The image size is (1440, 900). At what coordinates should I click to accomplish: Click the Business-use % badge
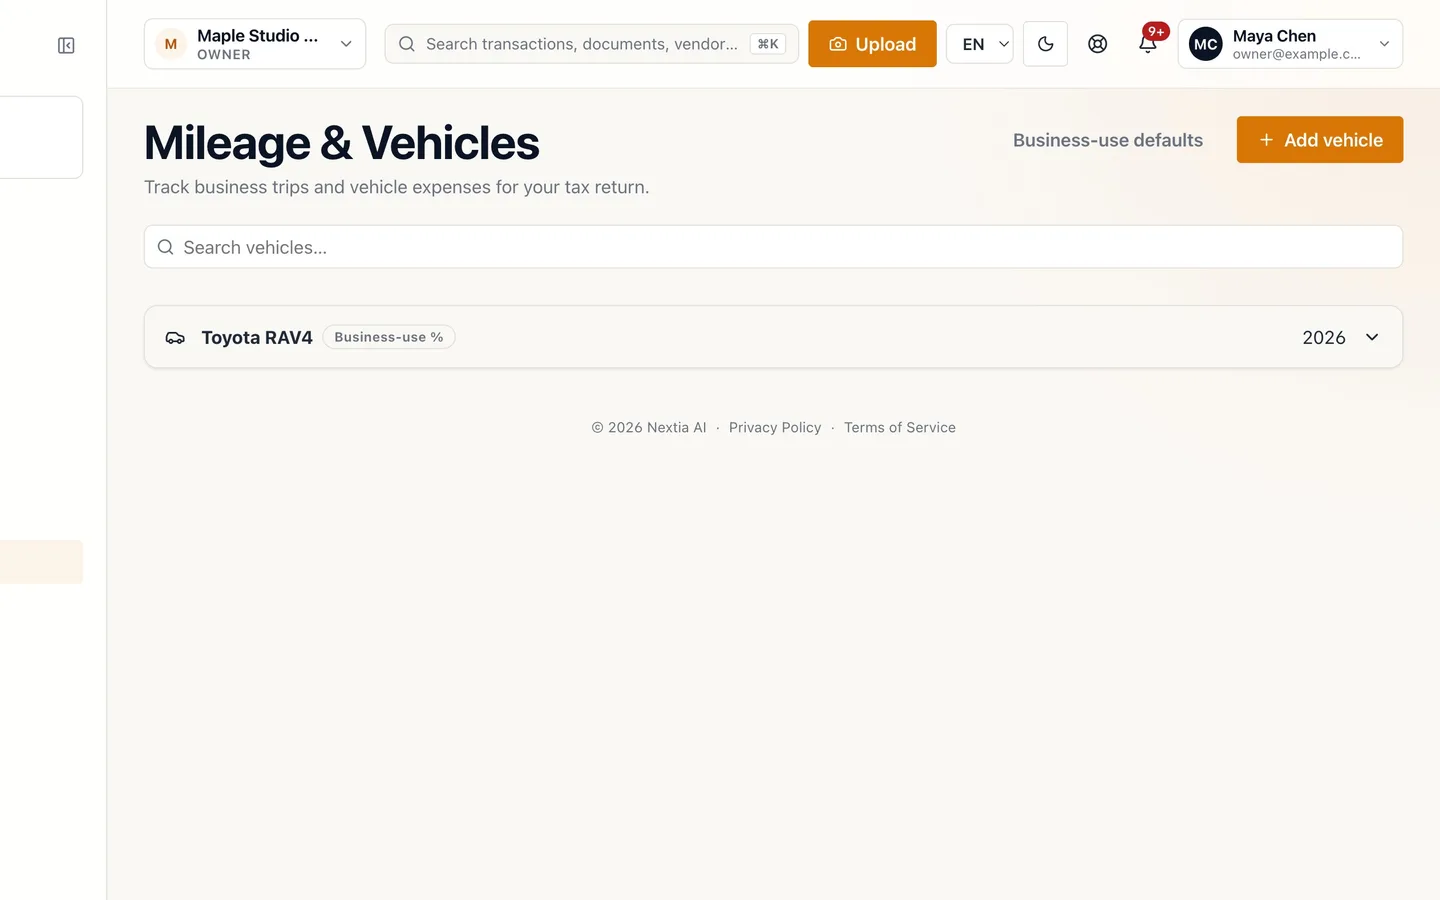coord(389,337)
